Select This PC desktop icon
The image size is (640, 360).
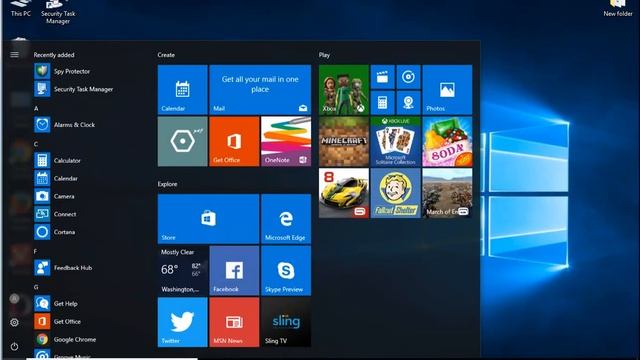[x=21, y=8]
